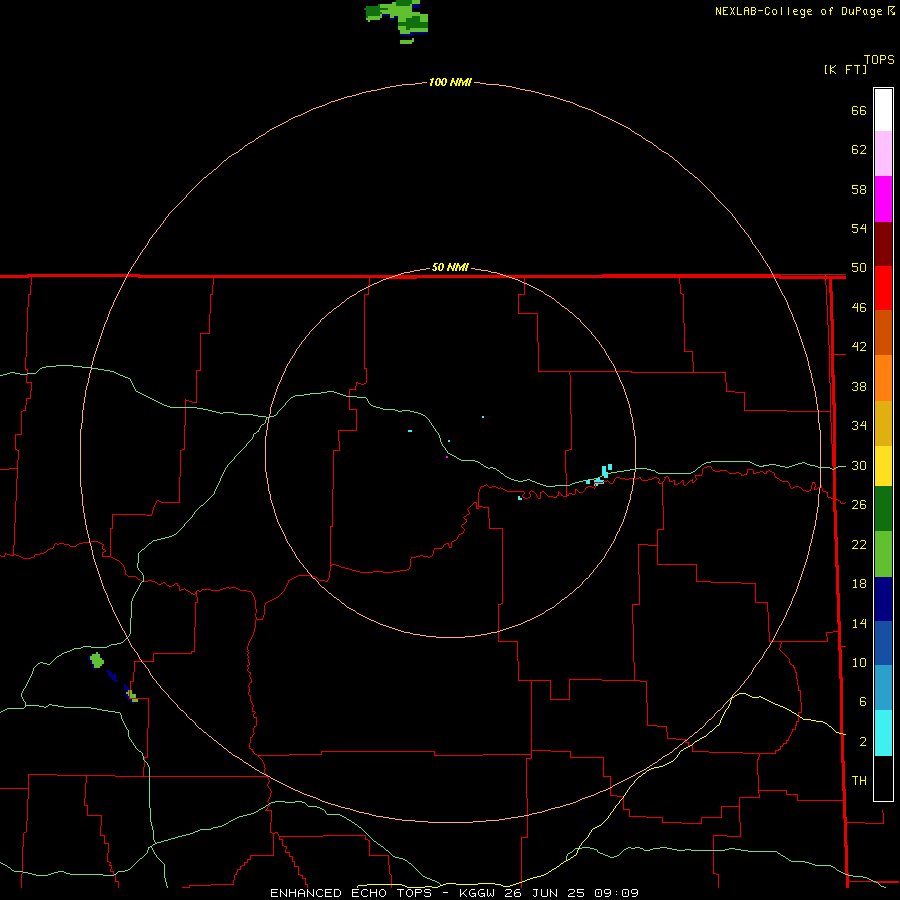
Task: Click the 26 legend value
Action: (x=859, y=505)
